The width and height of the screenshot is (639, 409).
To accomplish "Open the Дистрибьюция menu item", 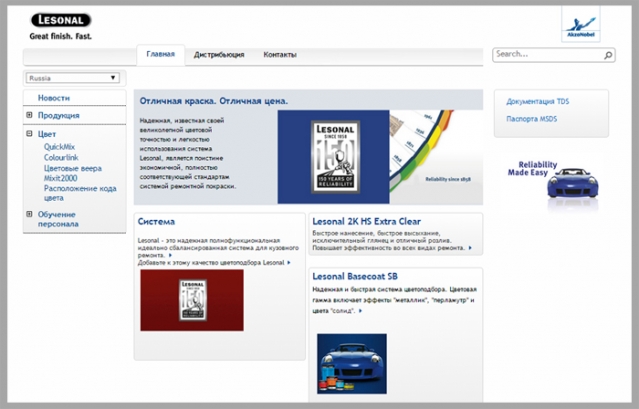I will point(219,55).
